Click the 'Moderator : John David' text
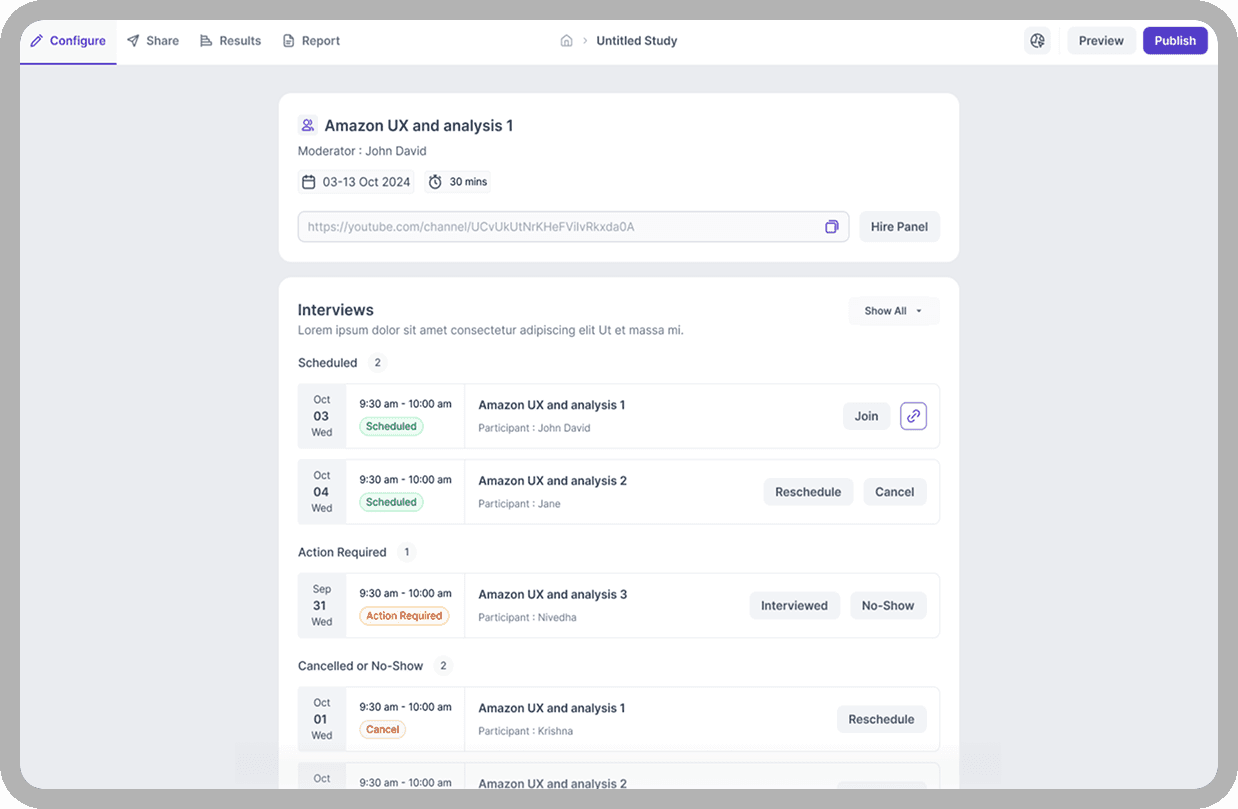 [362, 151]
